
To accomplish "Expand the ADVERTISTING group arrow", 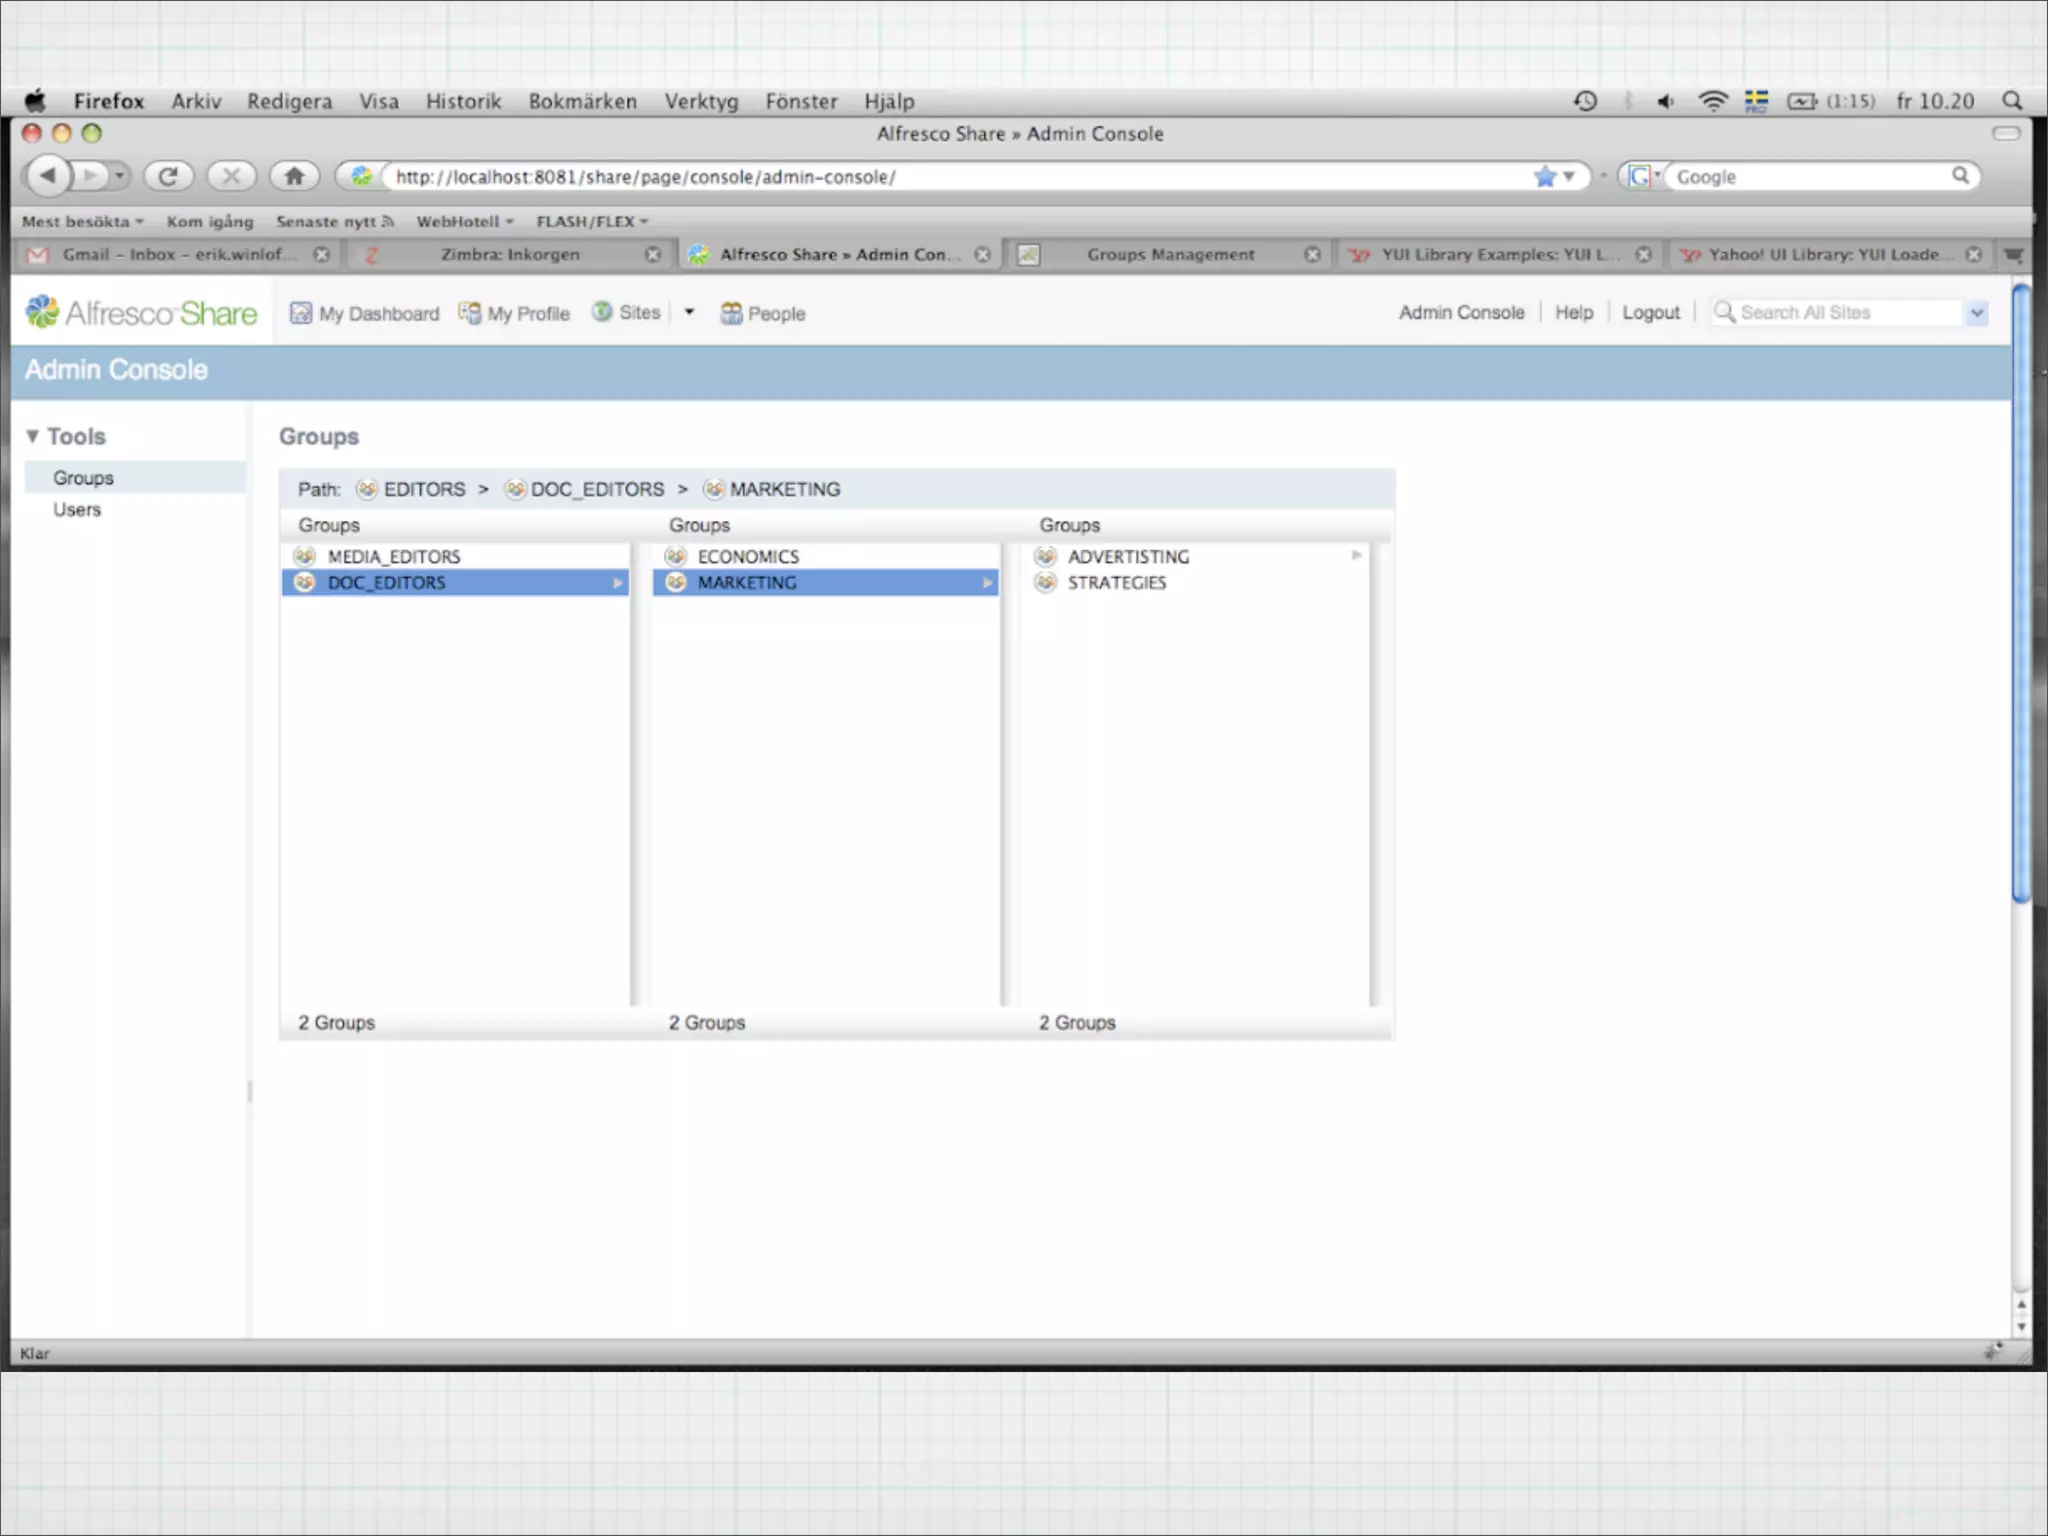I will pyautogui.click(x=1356, y=555).
